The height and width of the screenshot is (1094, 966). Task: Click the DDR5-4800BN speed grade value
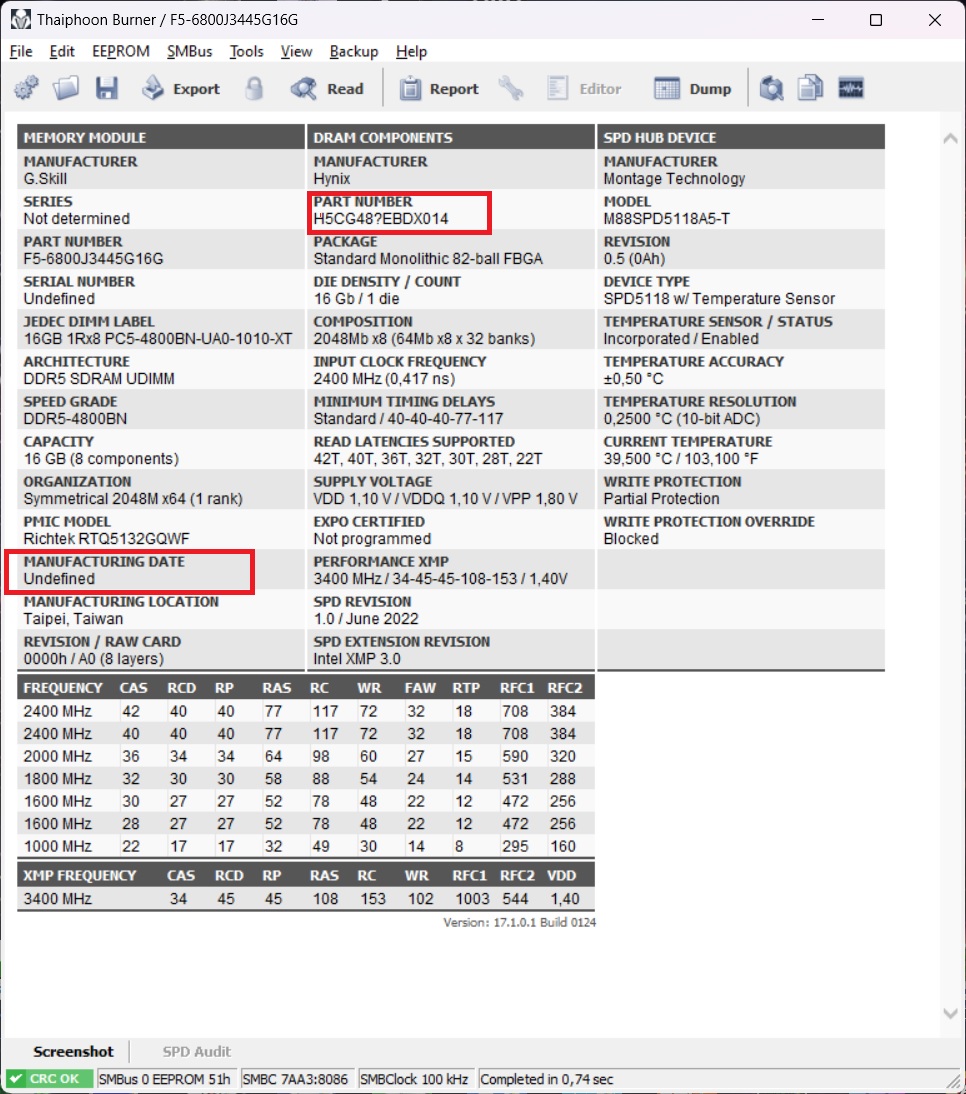75,419
